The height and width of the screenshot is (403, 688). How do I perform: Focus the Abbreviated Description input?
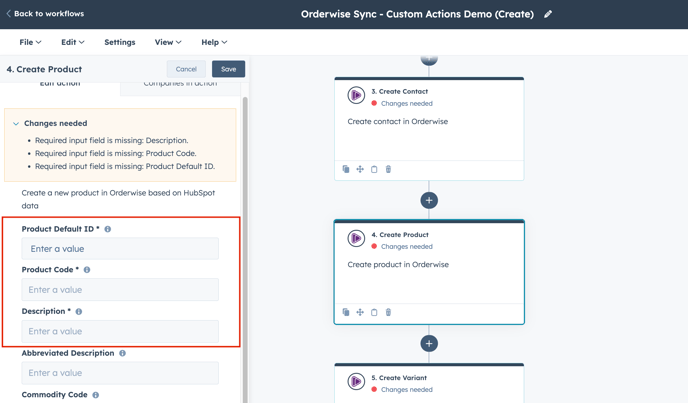(120, 373)
